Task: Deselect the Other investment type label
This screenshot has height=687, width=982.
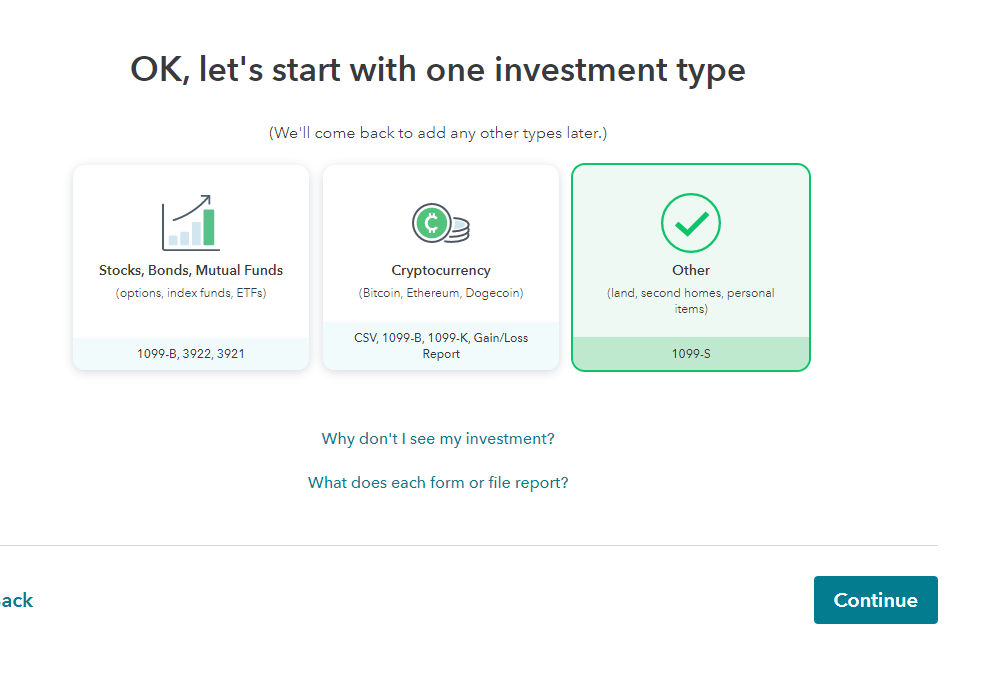Action: [x=691, y=270]
